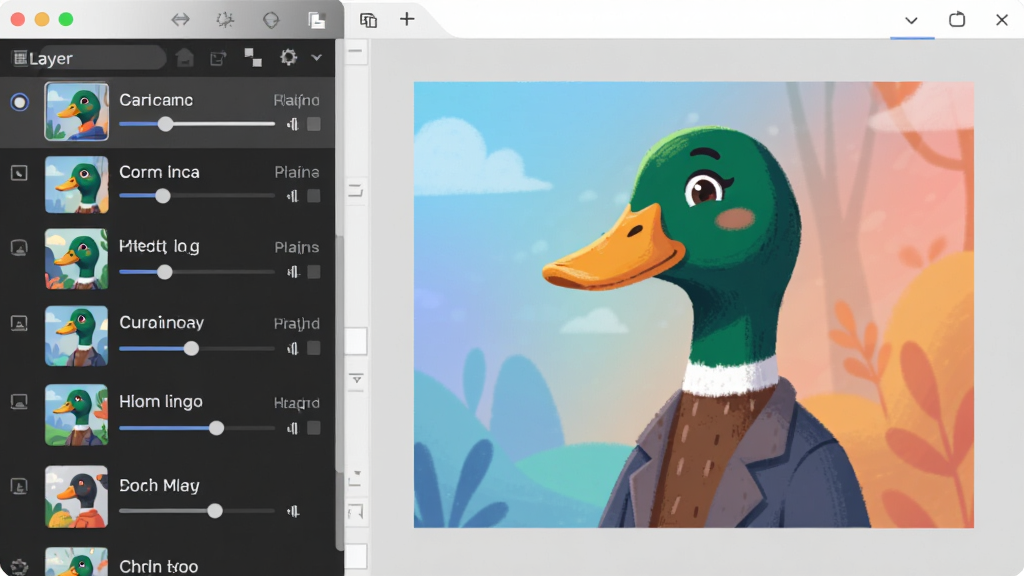Tick the checkbox on Caricamc row

tap(314, 124)
